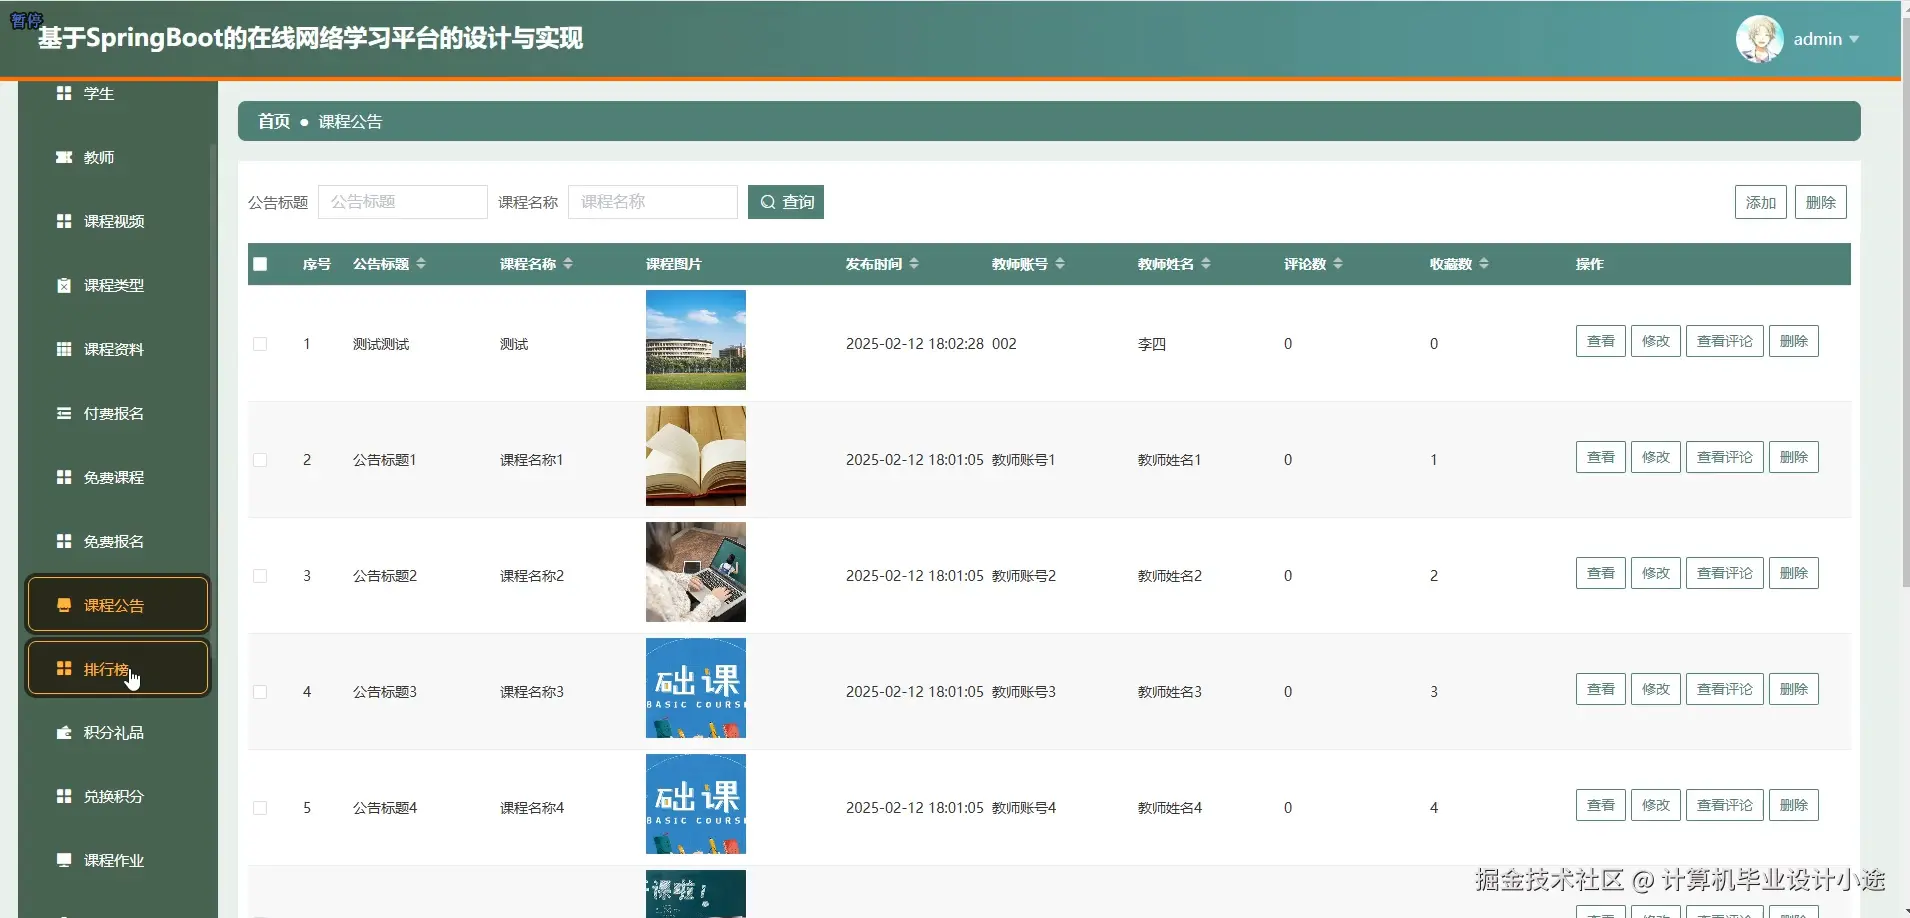
Task: Open 课程视频 from the sidebar
Action: click(113, 221)
